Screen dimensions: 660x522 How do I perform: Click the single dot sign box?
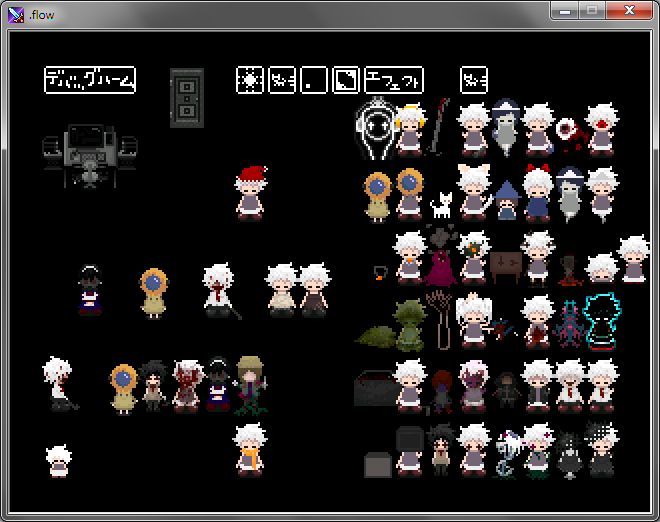tap(314, 80)
